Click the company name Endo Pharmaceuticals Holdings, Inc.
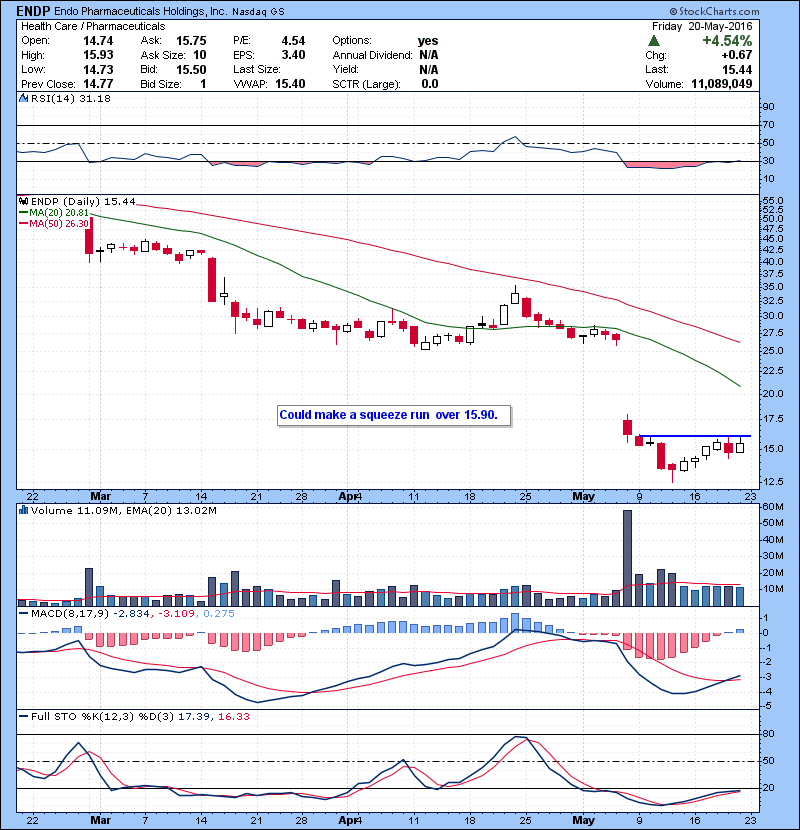Viewport: 800px width, 830px height. [x=140, y=12]
